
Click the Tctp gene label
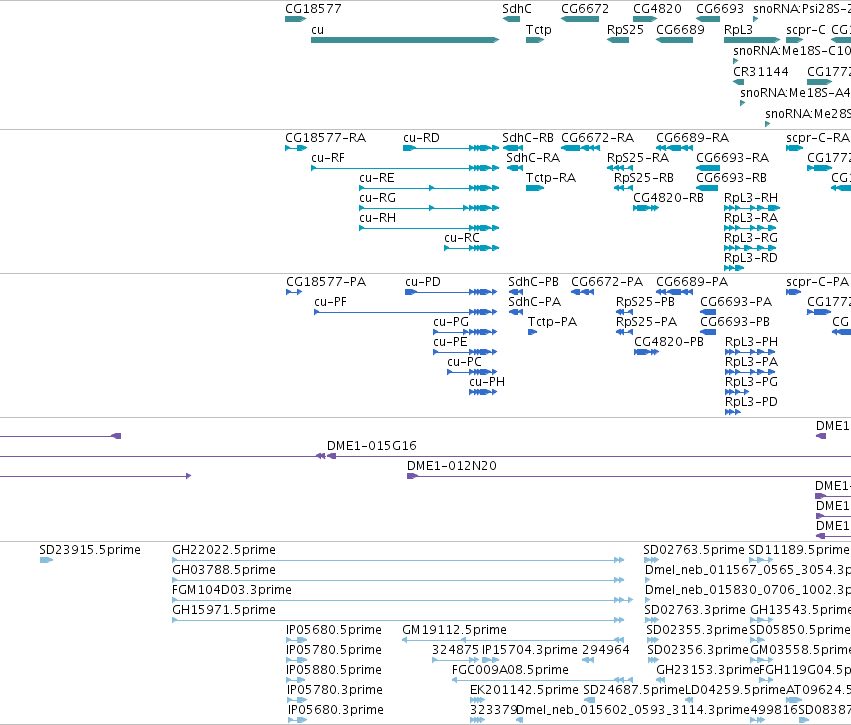(538, 30)
